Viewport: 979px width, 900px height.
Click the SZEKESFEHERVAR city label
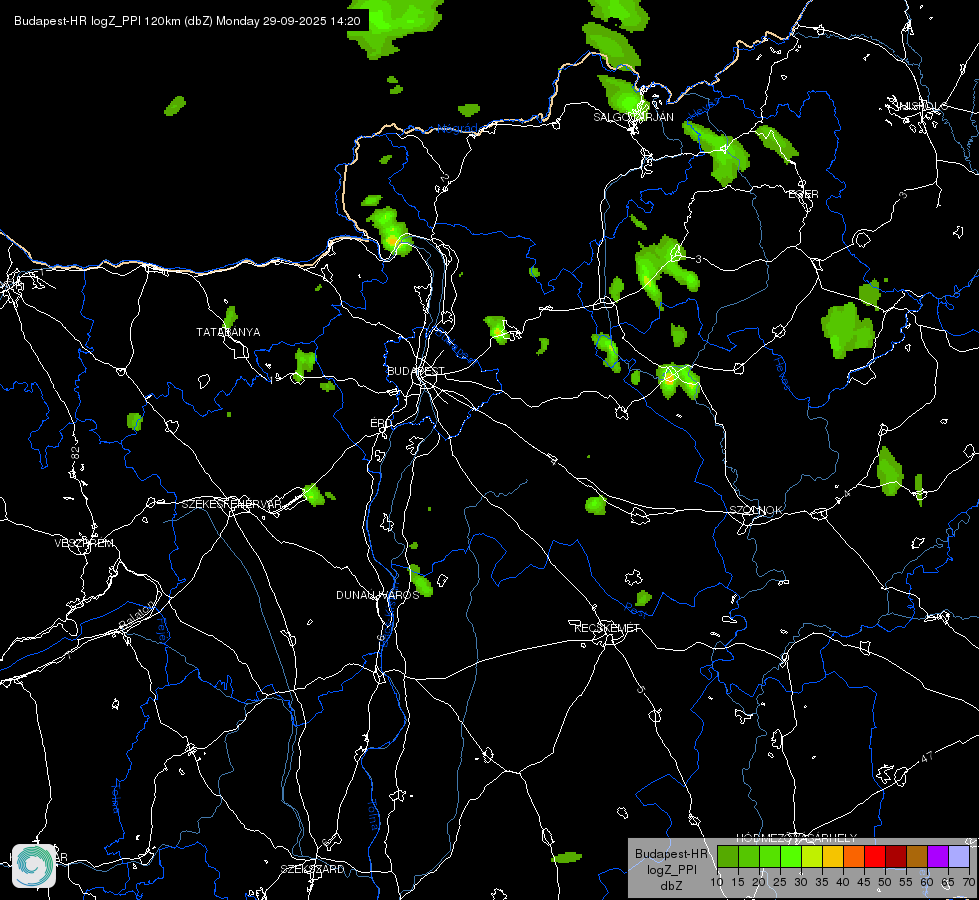[232, 504]
